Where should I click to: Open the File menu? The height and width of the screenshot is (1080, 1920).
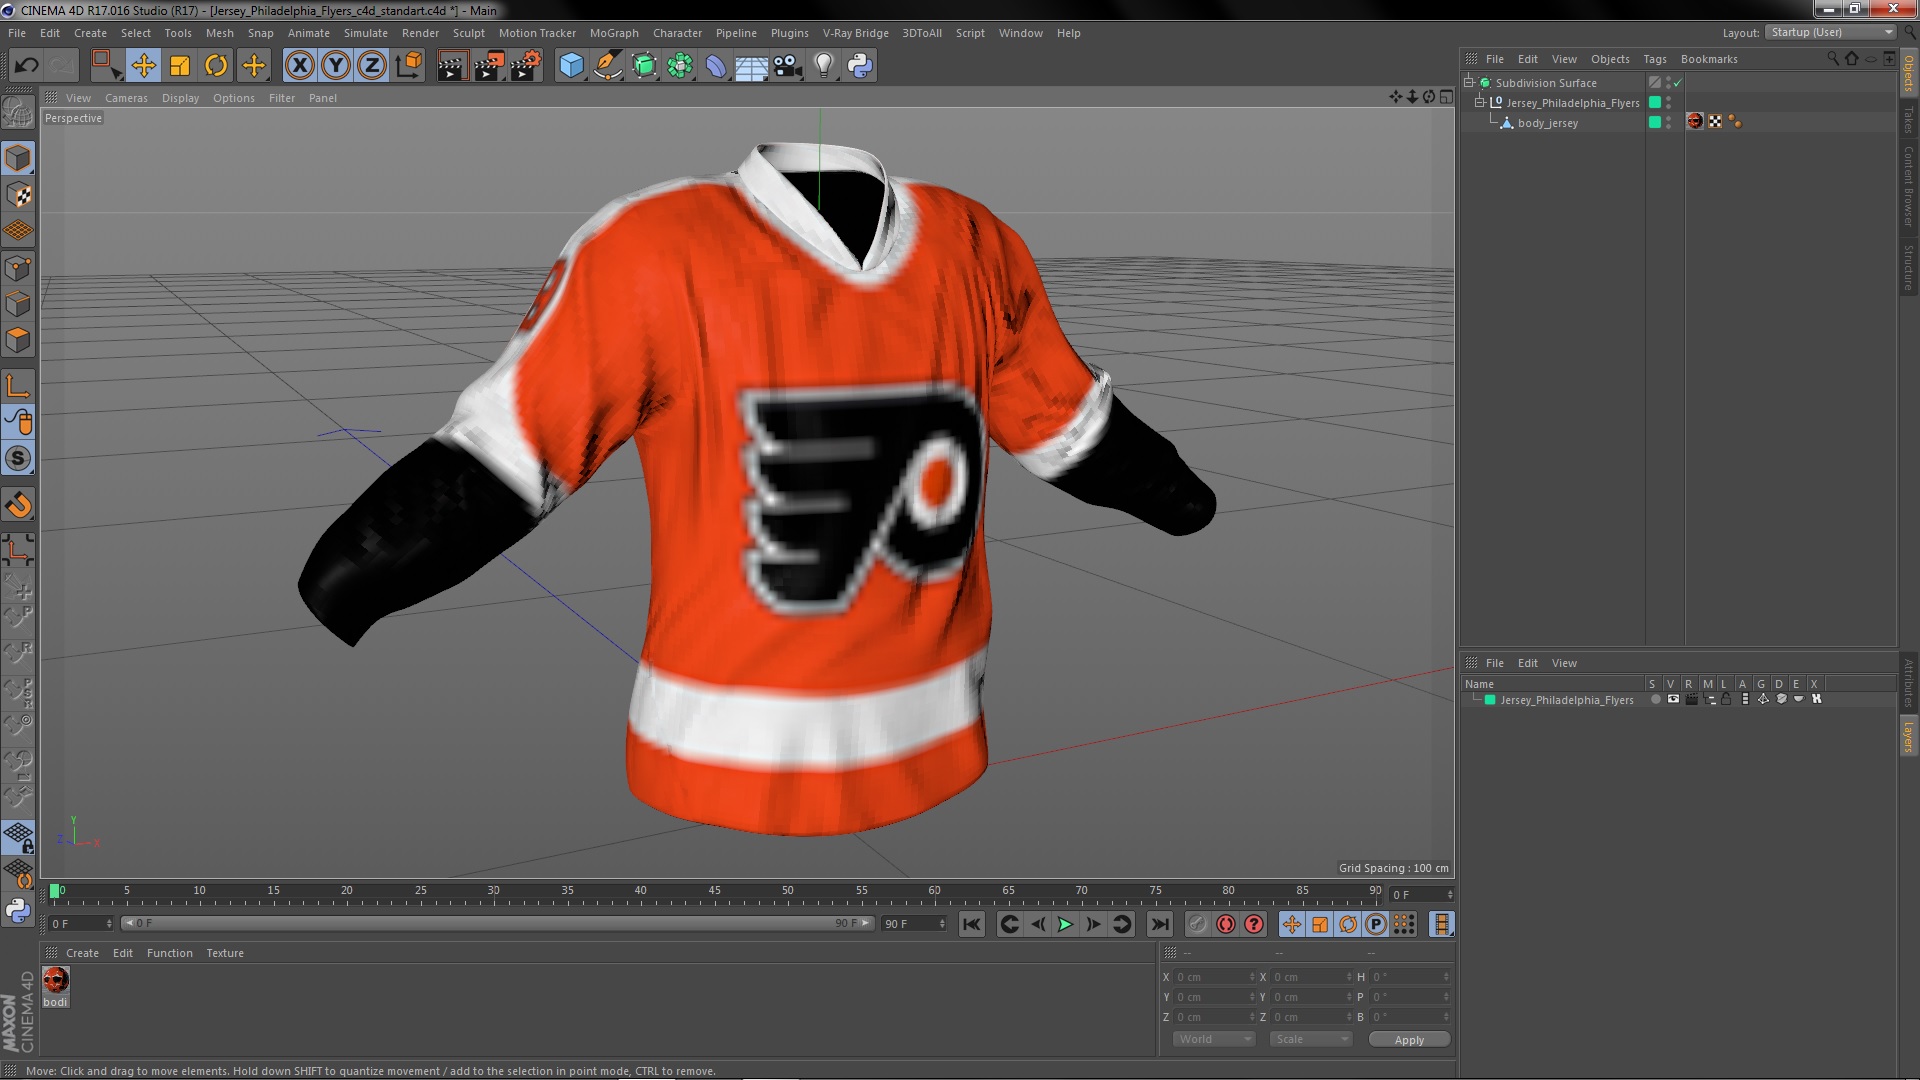[x=17, y=33]
